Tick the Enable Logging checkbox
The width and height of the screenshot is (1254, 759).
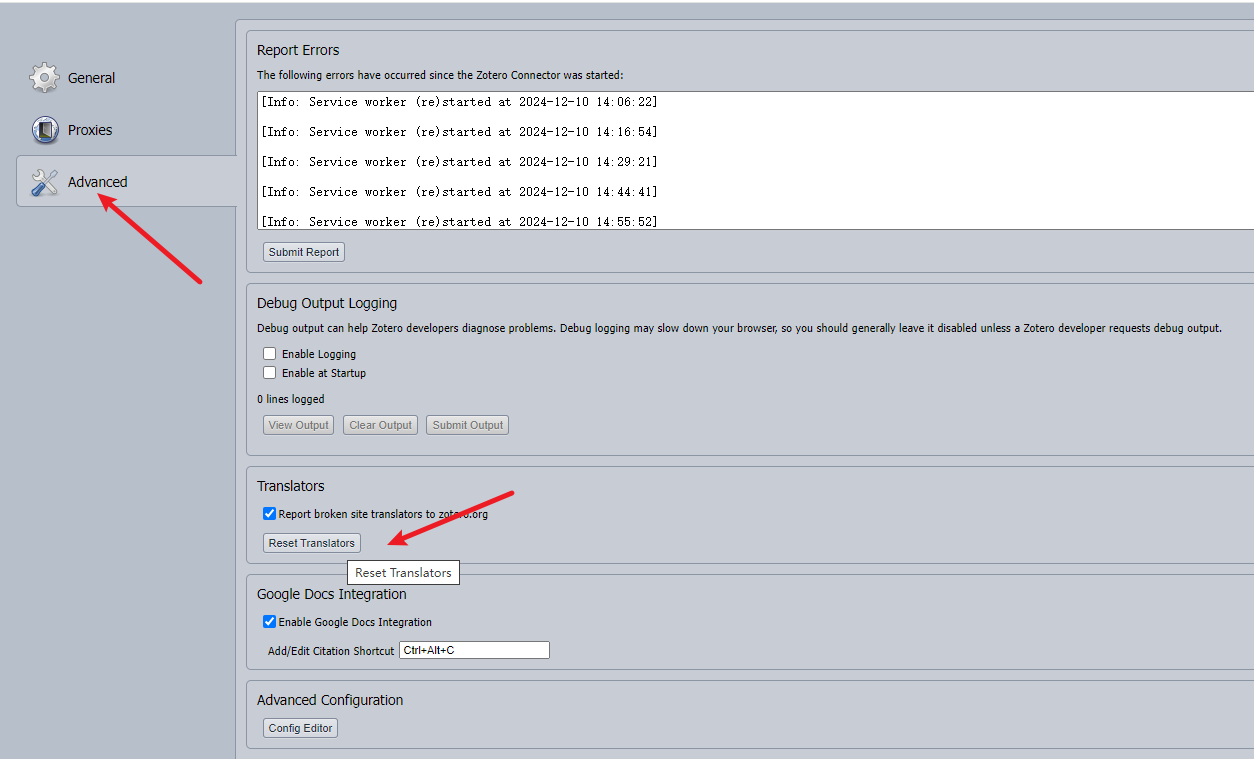click(270, 354)
